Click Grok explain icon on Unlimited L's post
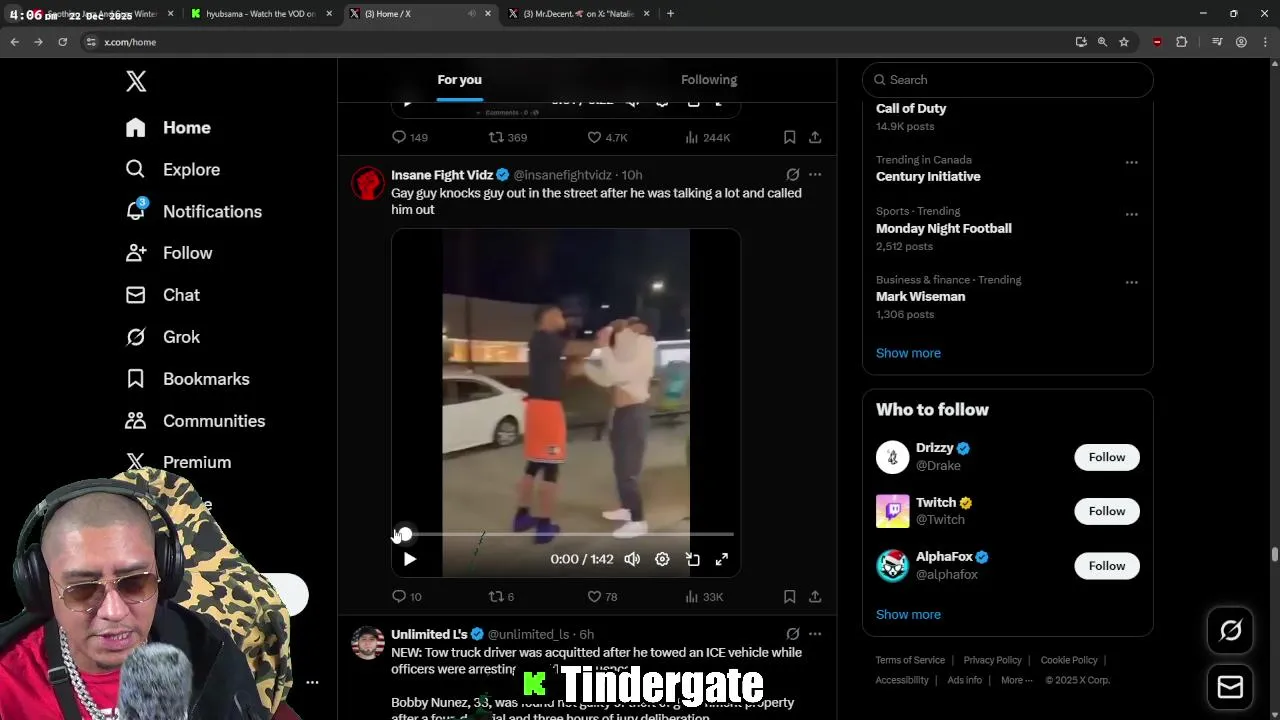1280x720 pixels. [x=792, y=634]
